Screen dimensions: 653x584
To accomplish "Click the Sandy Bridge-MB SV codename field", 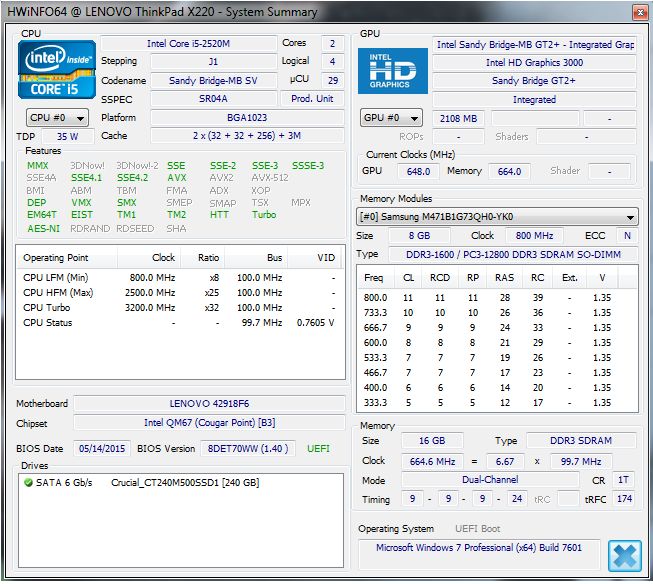I will click(213, 80).
